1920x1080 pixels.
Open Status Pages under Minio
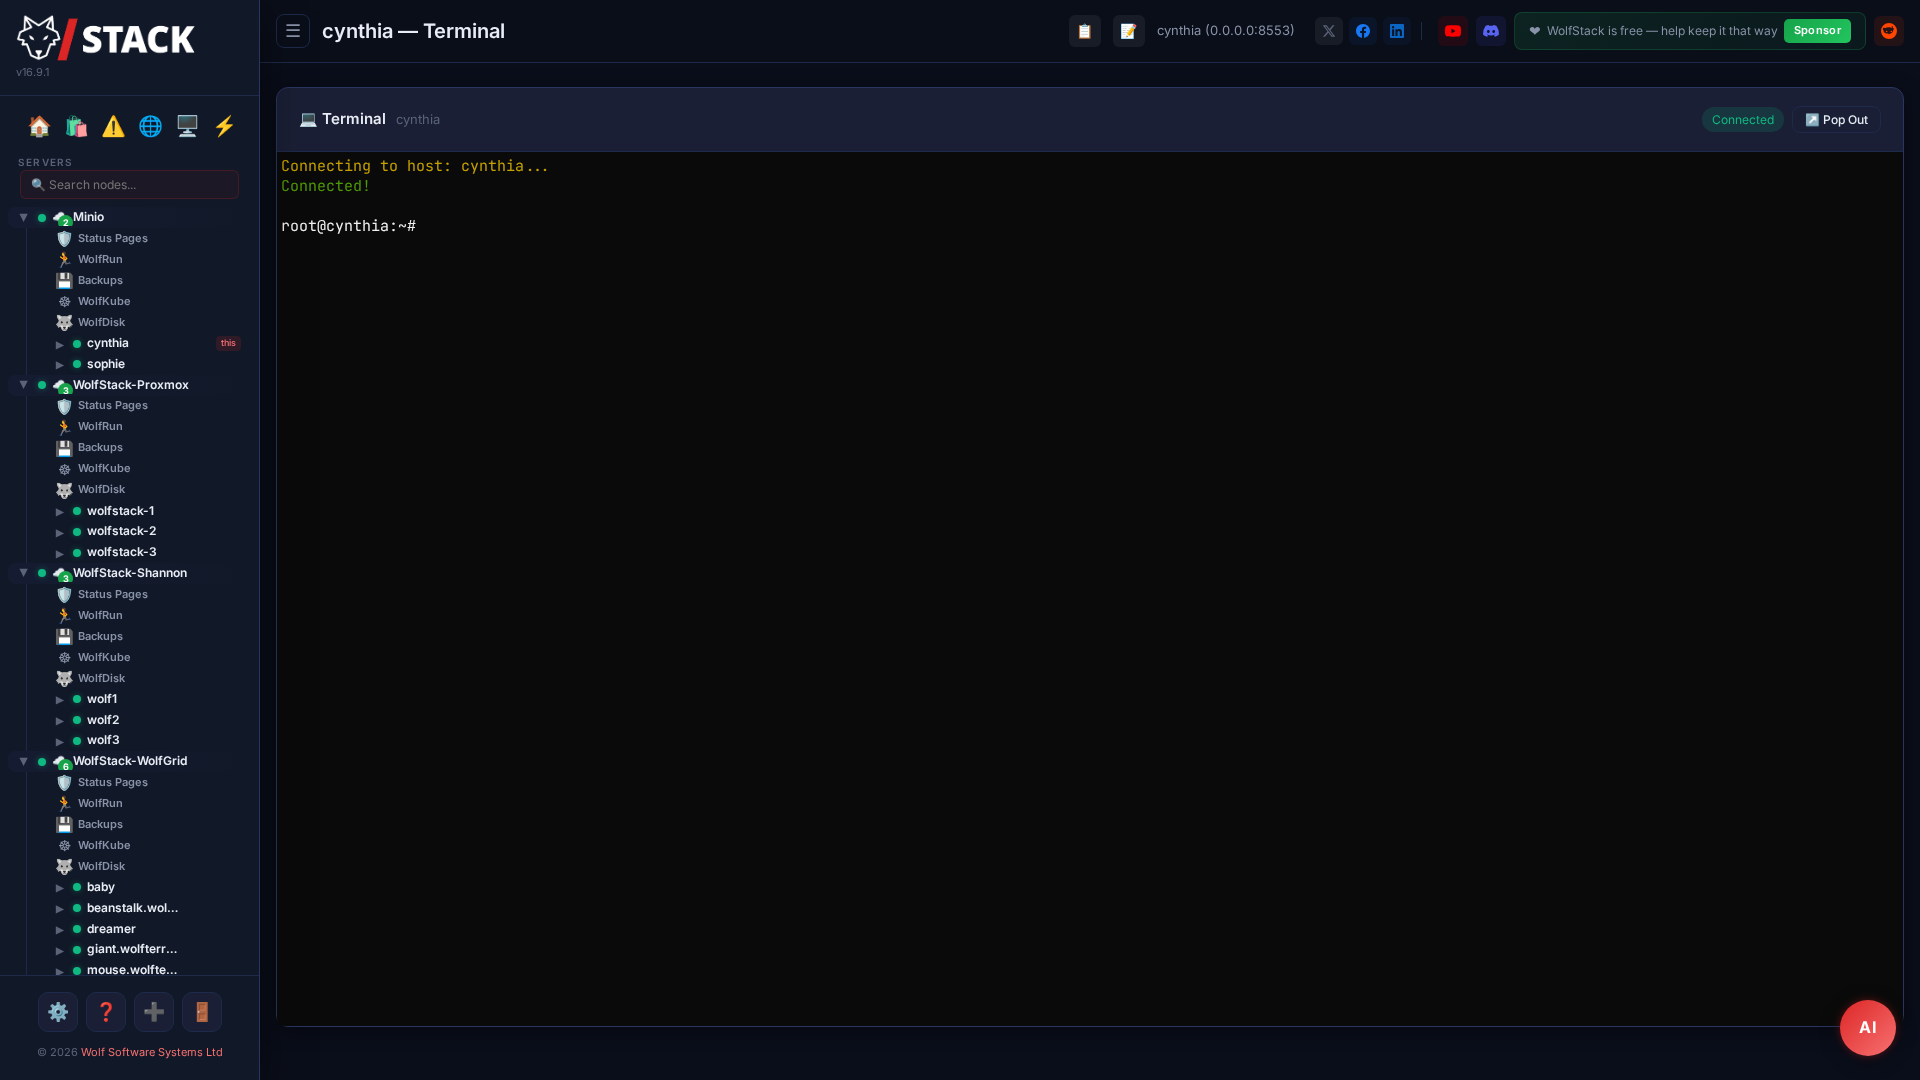tap(113, 238)
